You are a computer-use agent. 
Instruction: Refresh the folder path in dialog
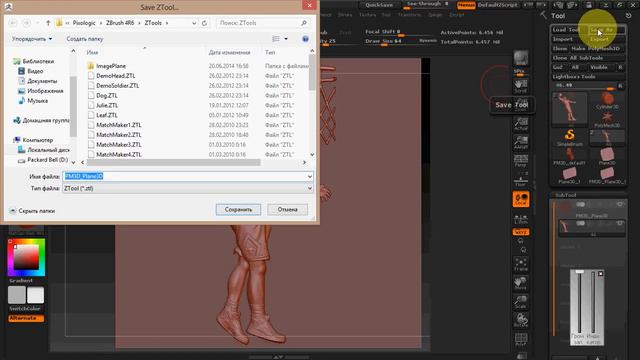tap(204, 23)
